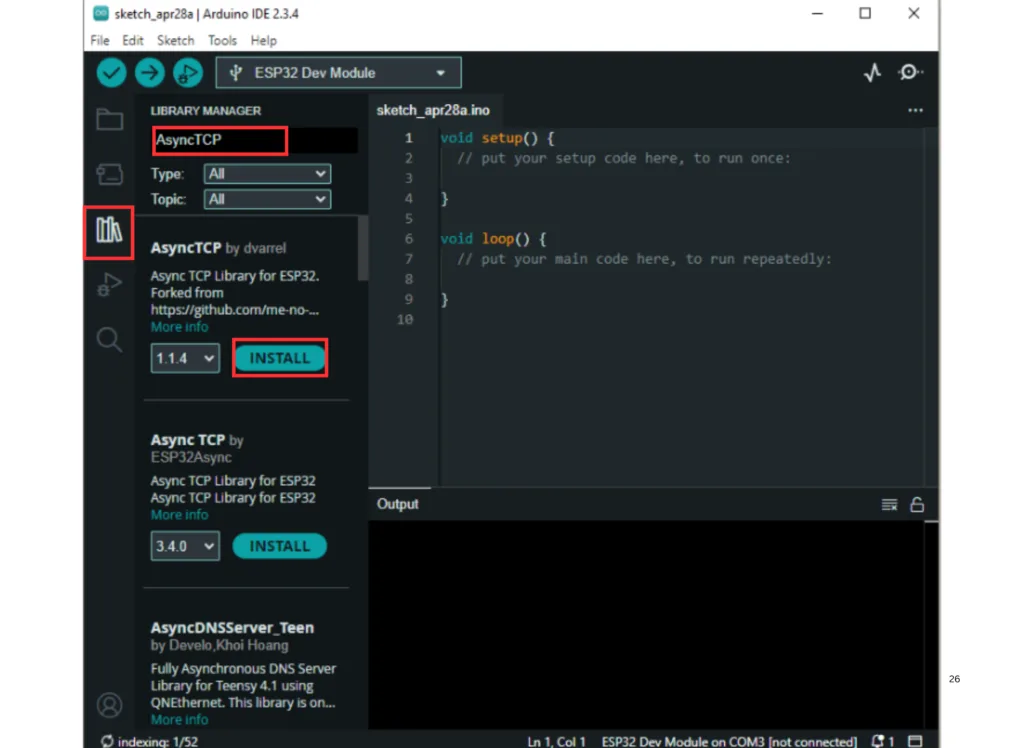The image size is (1024, 748).
Task: Click the AsyncTCP library search field
Action: click(x=220, y=140)
